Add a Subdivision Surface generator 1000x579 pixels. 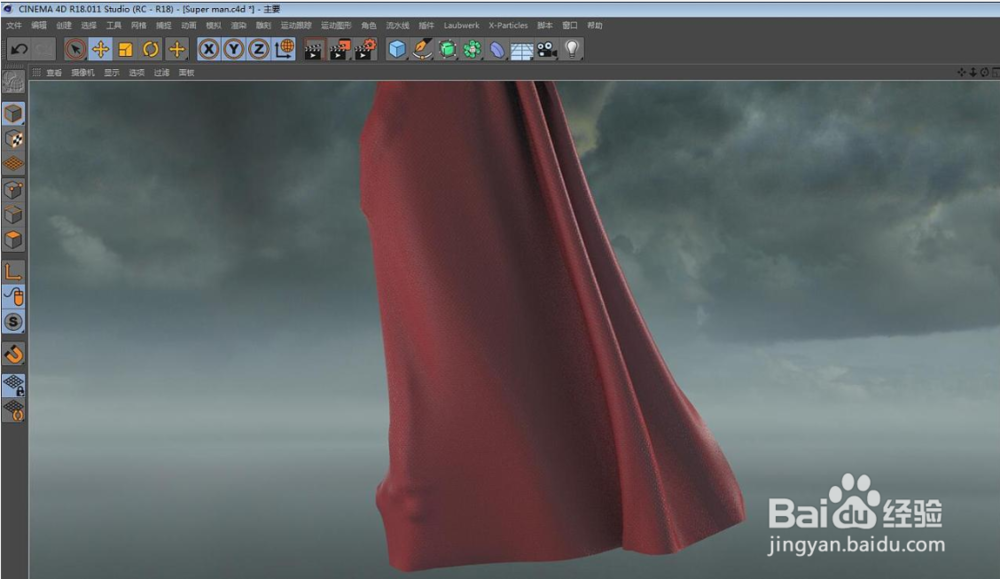(x=447, y=49)
